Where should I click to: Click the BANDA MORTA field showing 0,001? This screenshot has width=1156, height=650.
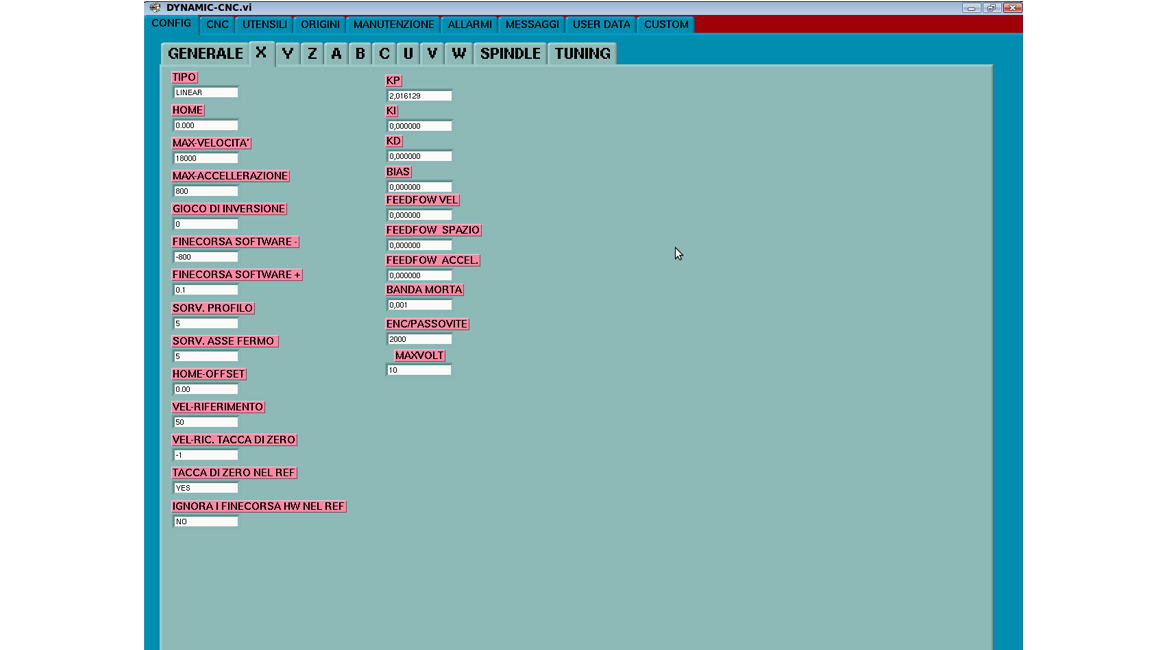pos(419,305)
